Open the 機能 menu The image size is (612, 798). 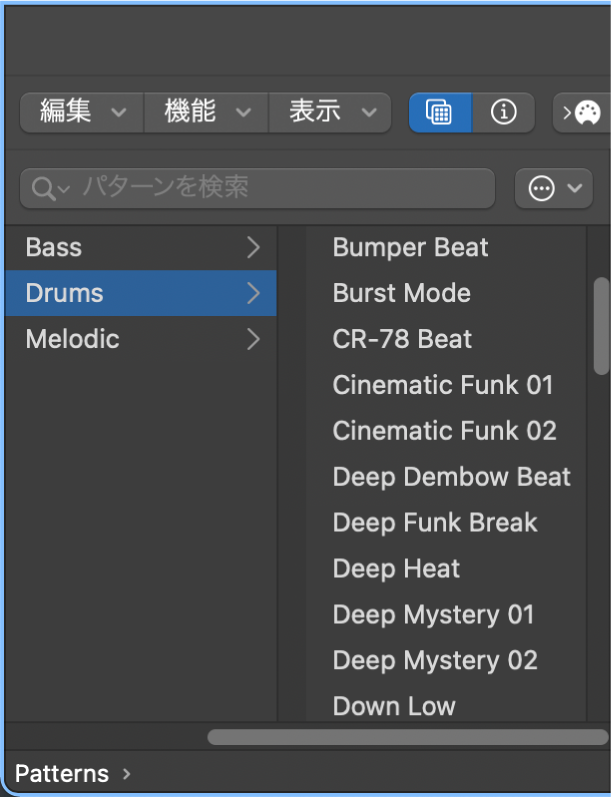coord(206,113)
